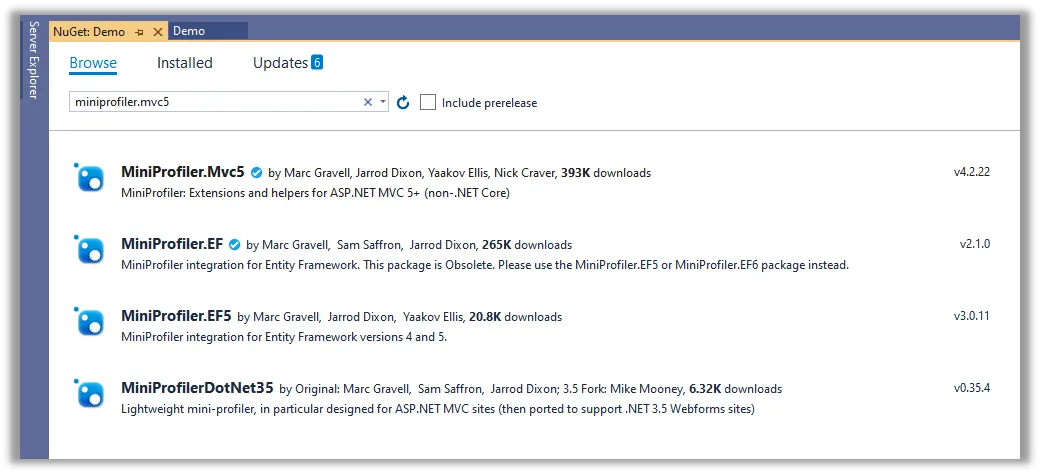Click the MiniProfilerDotNet35 package icon

coord(89,393)
